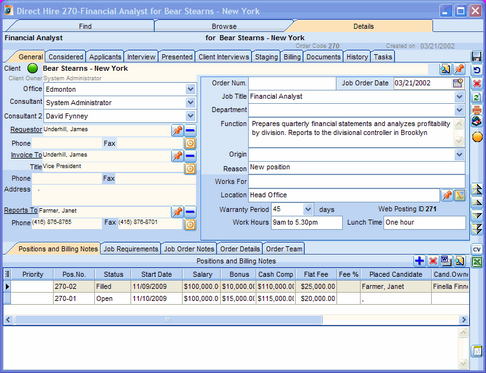The image size is (486, 373).
Task: Click the Lunch Time field
Action: [x=425, y=223]
